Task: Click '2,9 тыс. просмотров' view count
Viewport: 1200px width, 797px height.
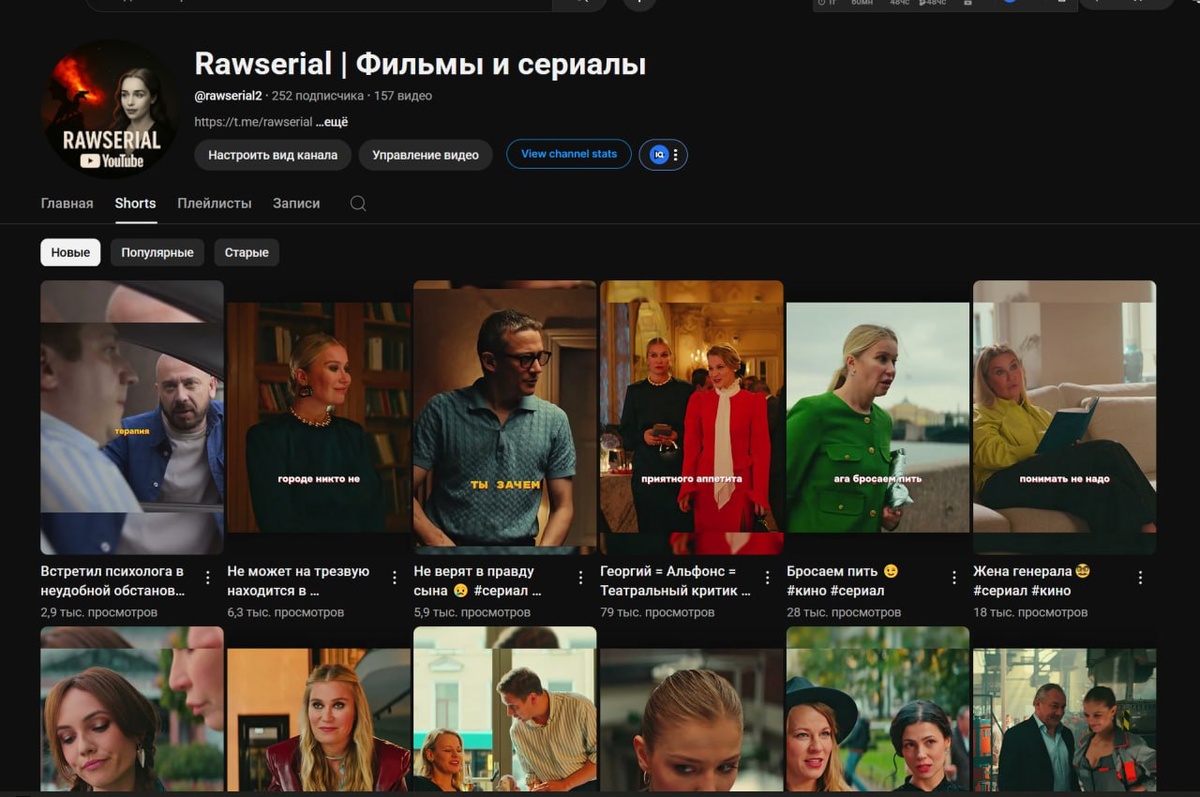Action: coord(100,612)
